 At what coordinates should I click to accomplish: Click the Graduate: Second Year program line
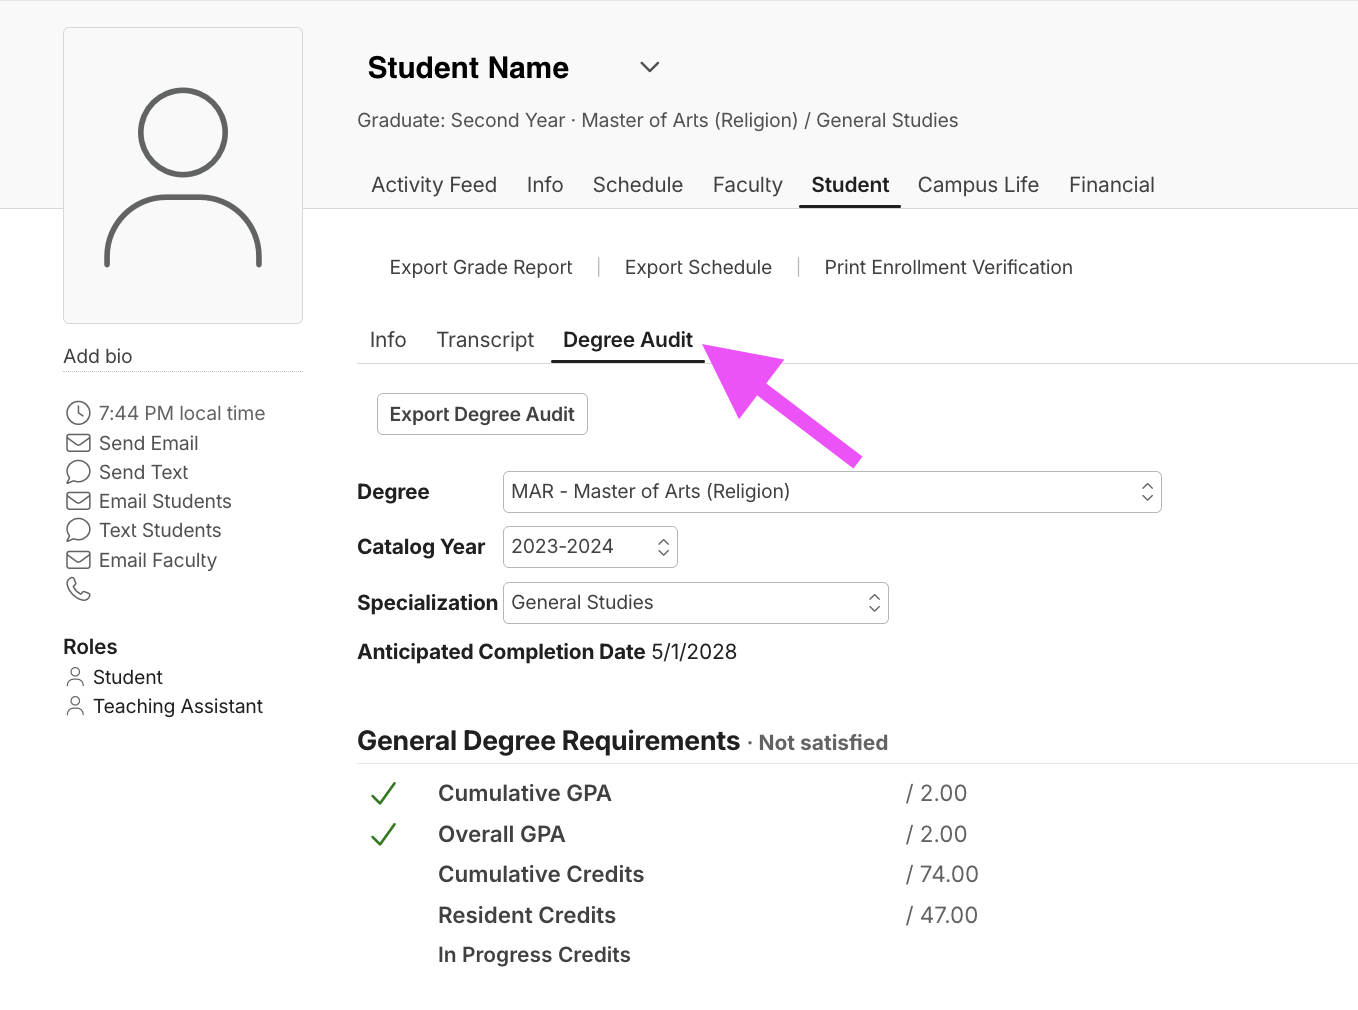[x=657, y=120]
